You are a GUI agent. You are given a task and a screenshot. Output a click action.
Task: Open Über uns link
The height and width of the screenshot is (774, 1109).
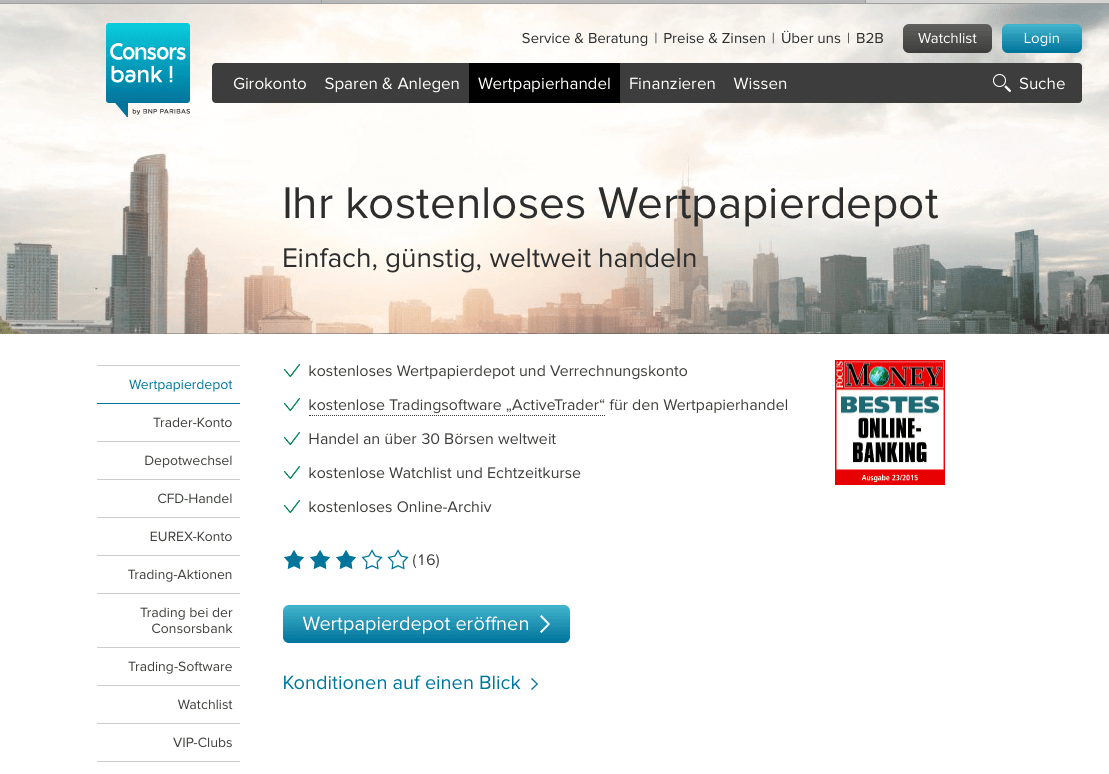pos(811,38)
